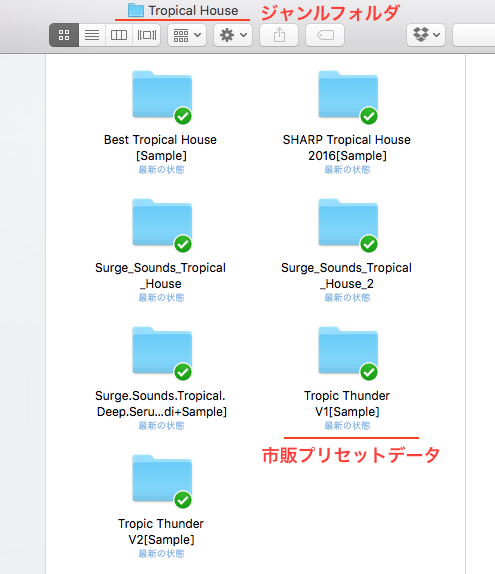Switch Finder to icon view

tap(64, 35)
